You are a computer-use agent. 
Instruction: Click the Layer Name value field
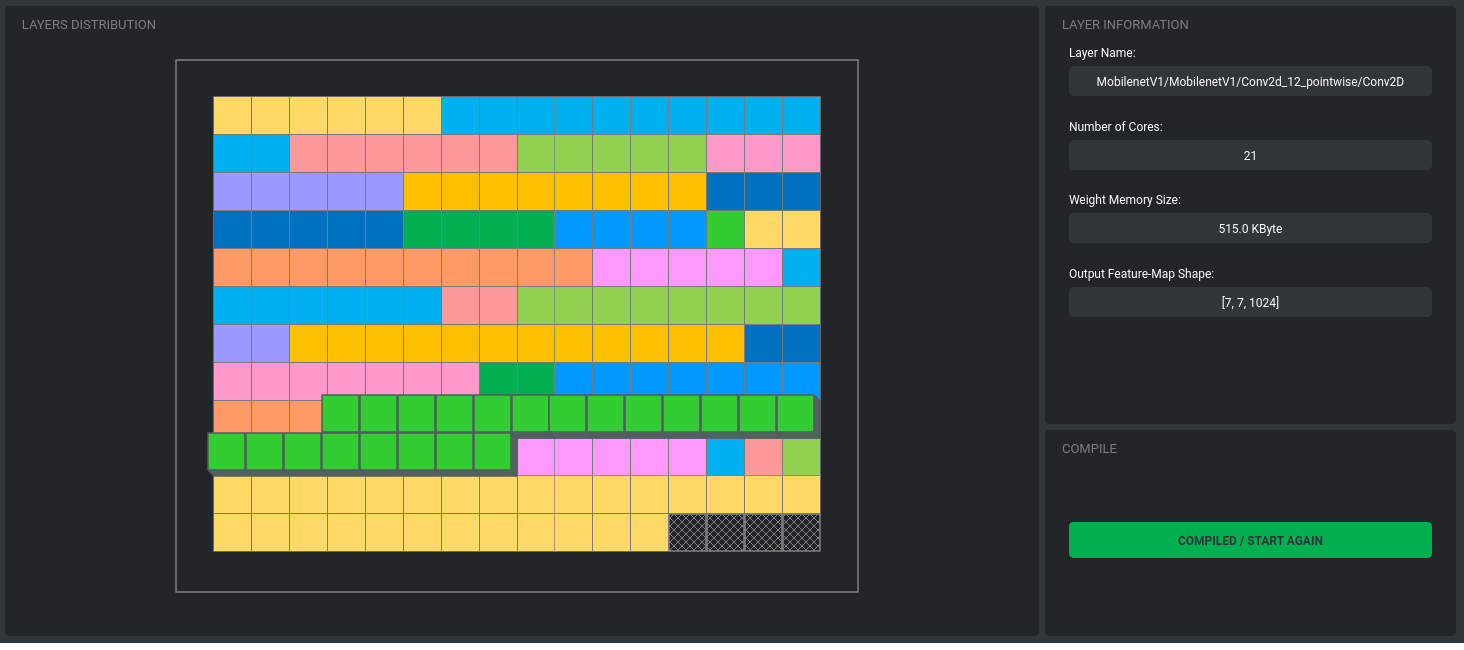[1250, 82]
